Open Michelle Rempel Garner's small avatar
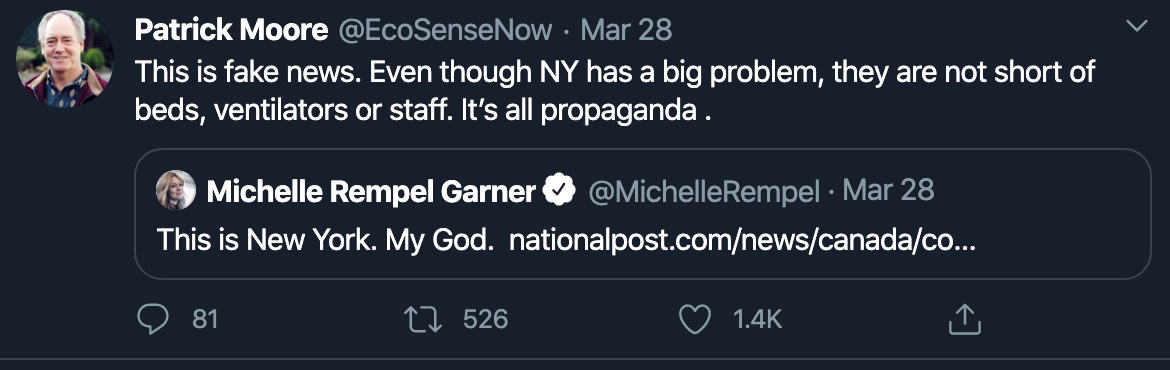 pos(176,190)
